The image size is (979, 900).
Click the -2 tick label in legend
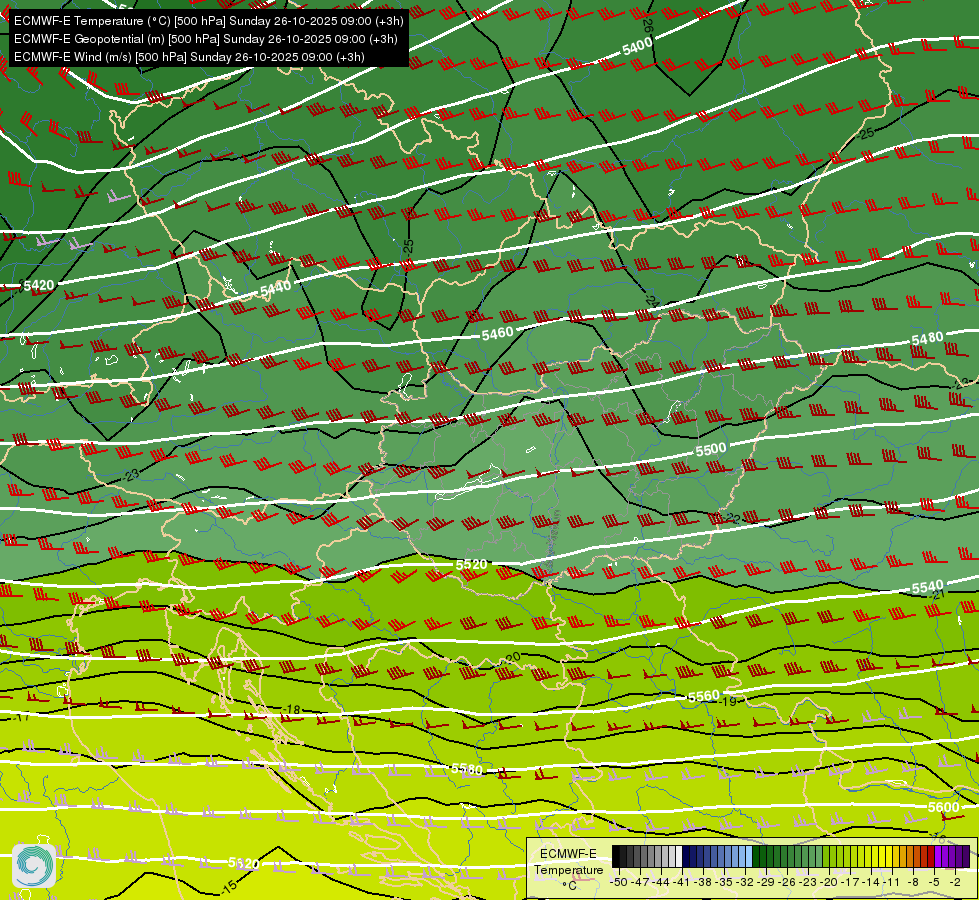(955, 882)
